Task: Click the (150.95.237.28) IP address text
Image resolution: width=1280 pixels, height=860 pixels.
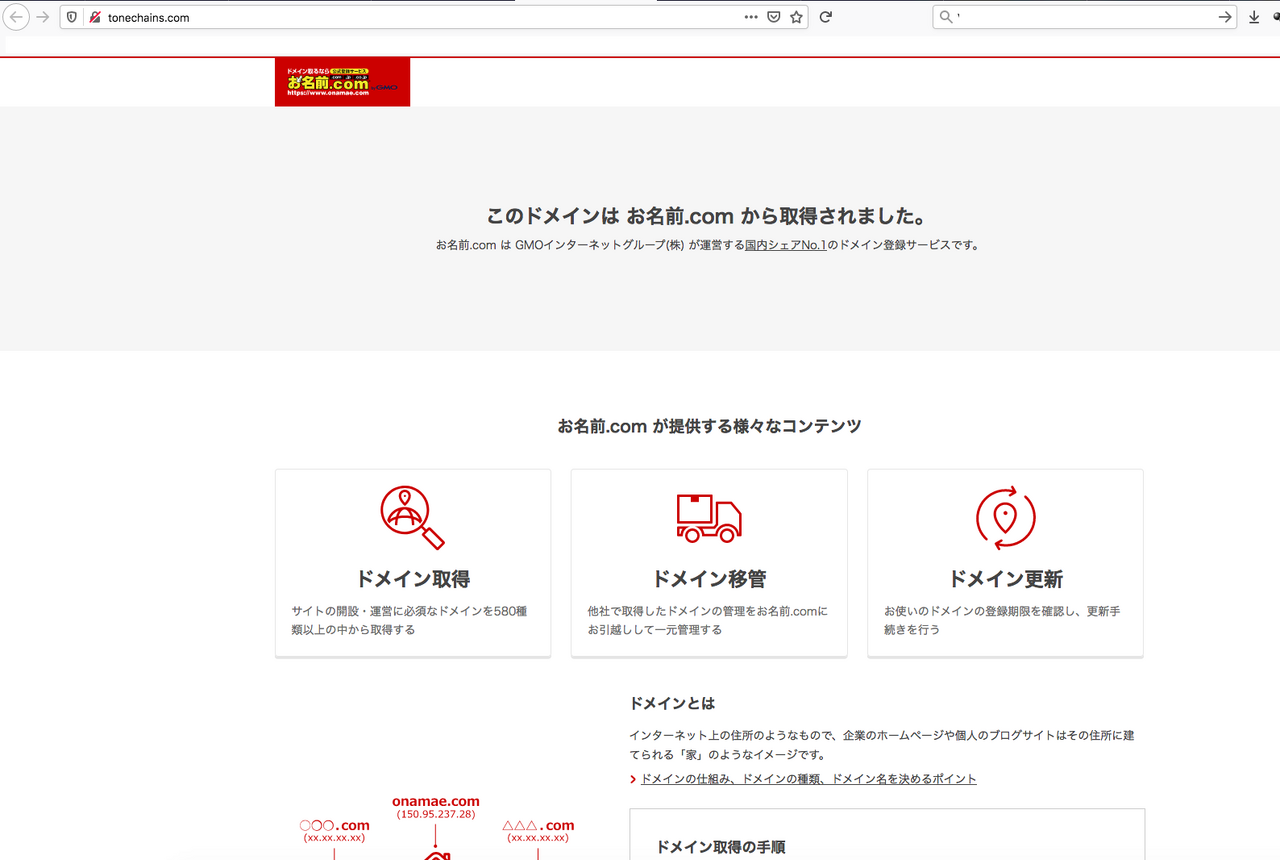Action: (435, 815)
